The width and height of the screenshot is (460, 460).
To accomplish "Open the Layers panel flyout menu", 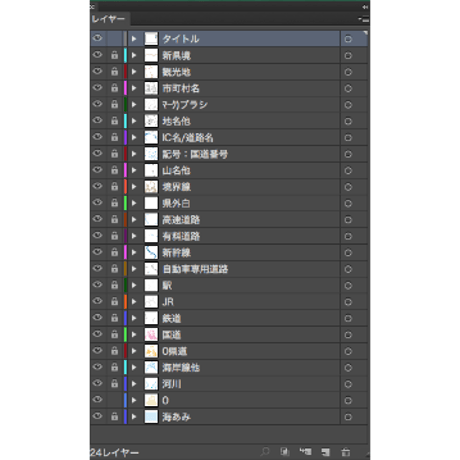I will (364, 19).
